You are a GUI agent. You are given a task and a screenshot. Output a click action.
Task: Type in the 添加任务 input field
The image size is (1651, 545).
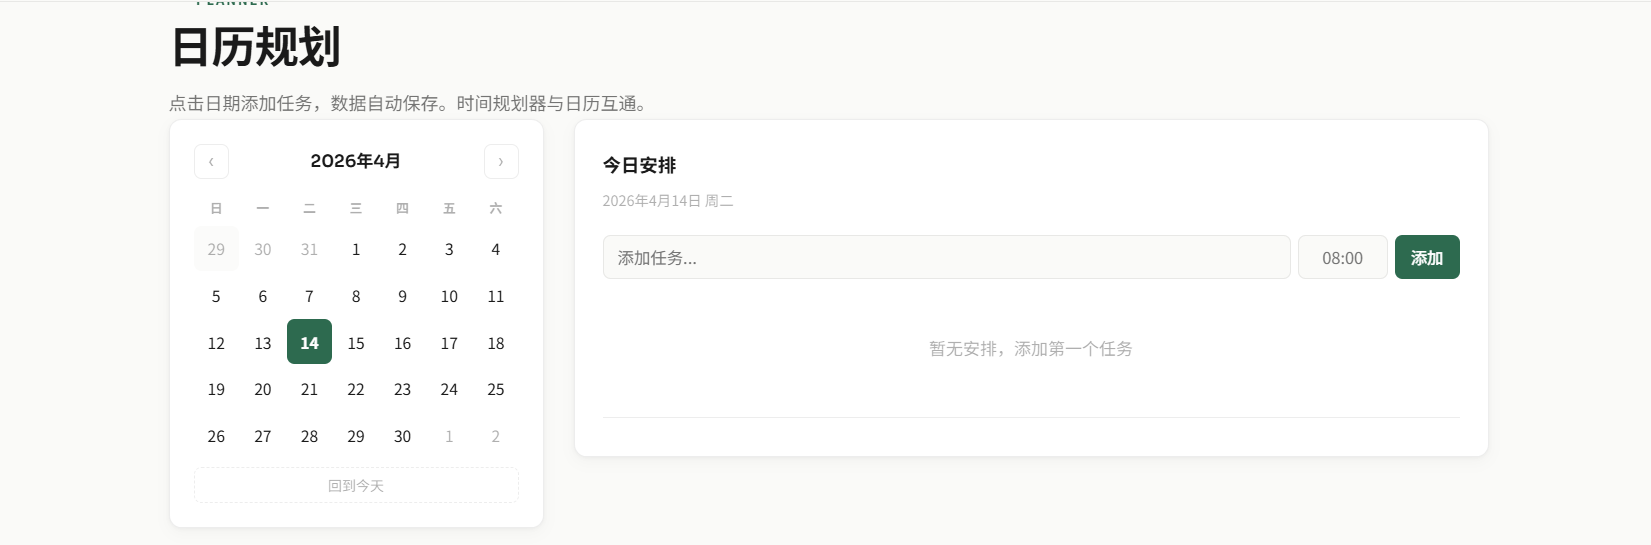[x=946, y=257]
